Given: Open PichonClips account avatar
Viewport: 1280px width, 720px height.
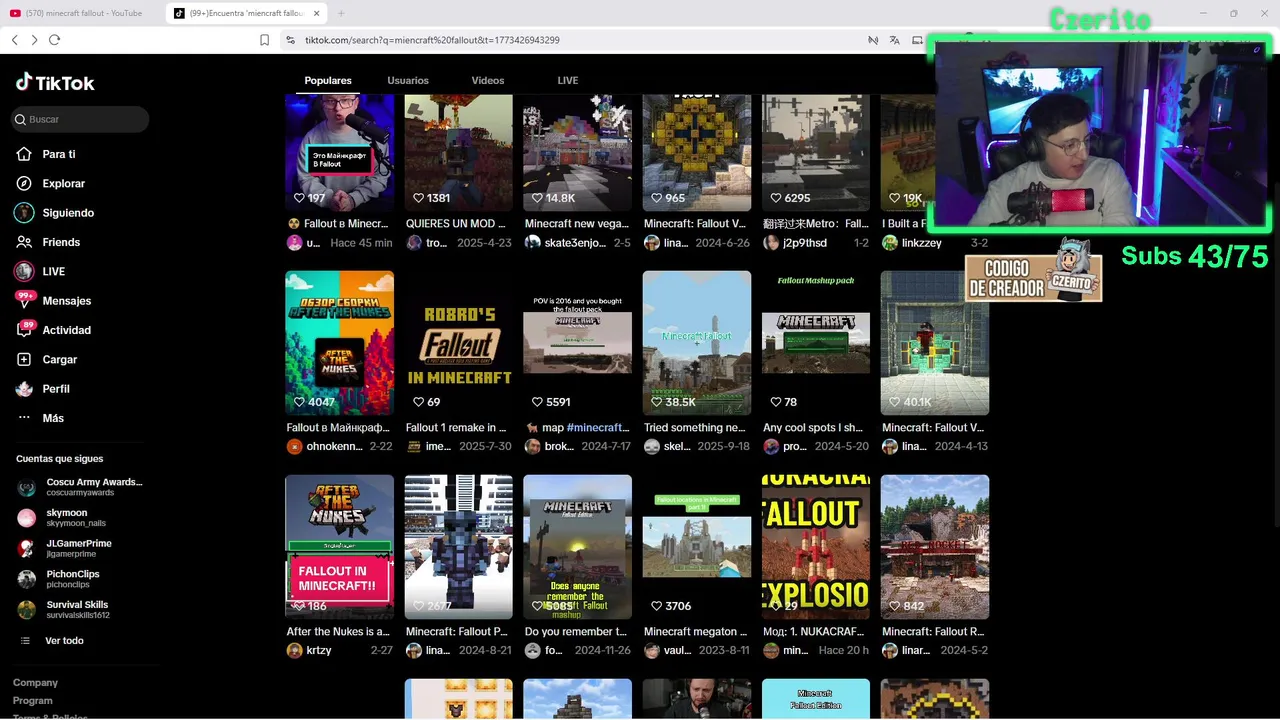Looking at the screenshot, I should click(27, 579).
